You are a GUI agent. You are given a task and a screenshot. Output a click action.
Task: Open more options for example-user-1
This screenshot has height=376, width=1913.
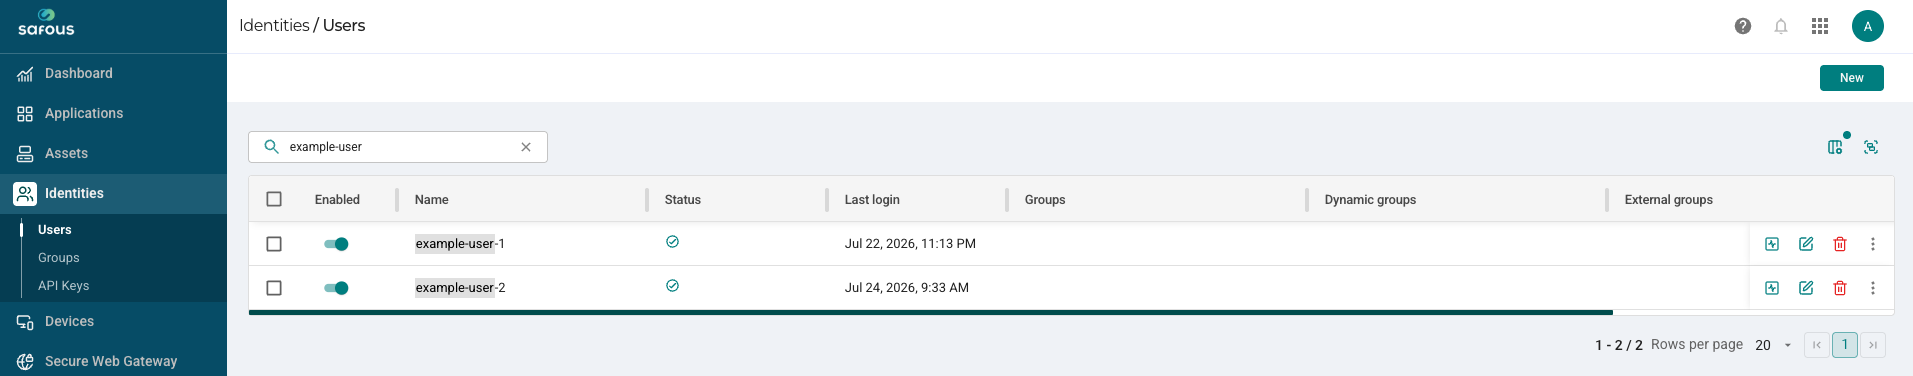1873,244
